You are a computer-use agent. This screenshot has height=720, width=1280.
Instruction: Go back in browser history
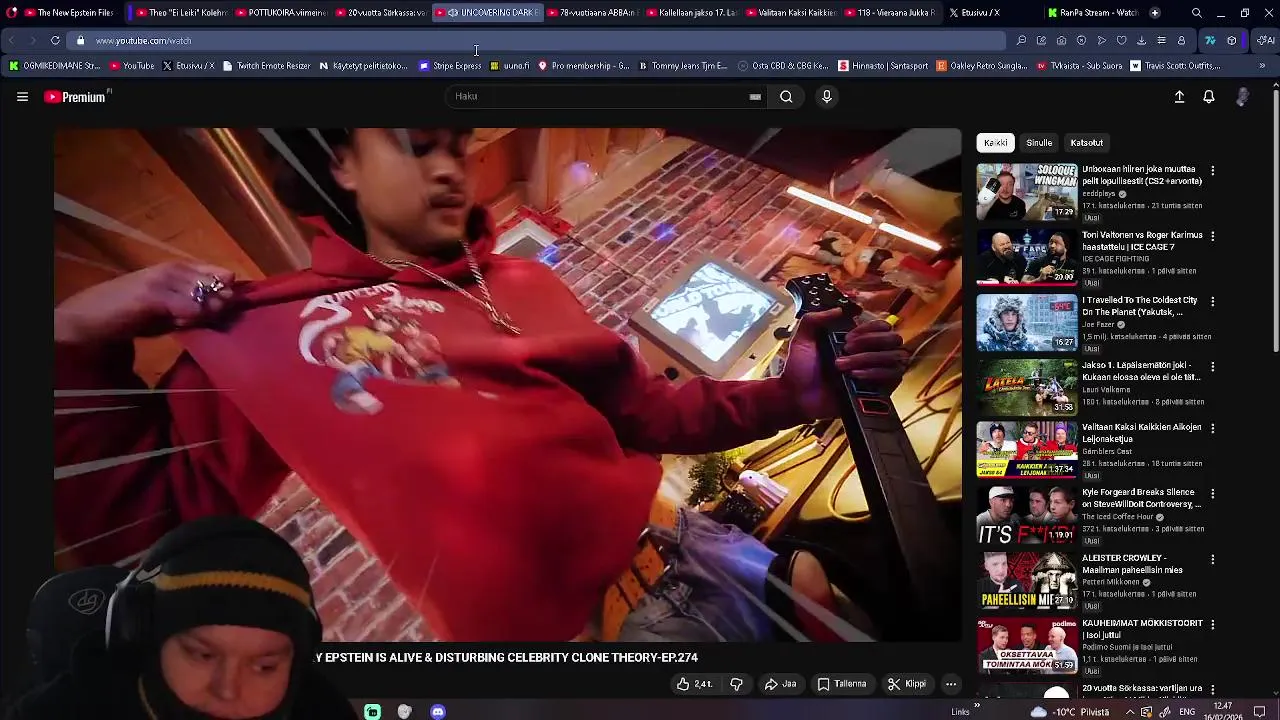(11, 41)
